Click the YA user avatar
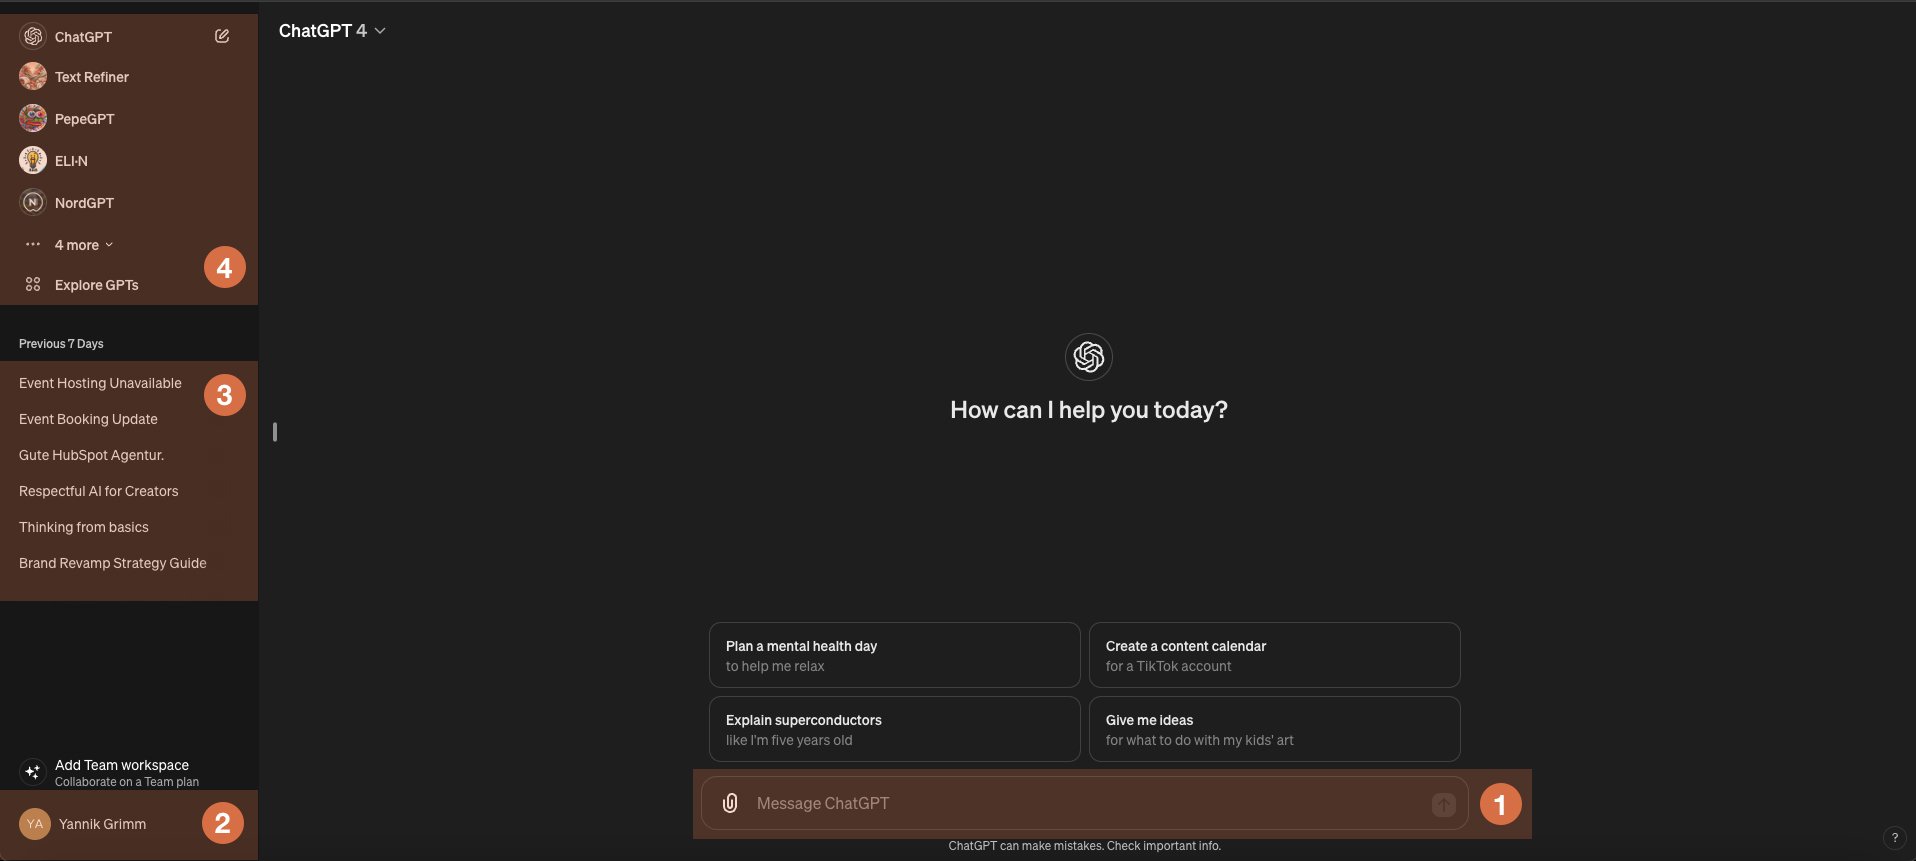Viewport: 1916px width, 861px height. pos(35,824)
